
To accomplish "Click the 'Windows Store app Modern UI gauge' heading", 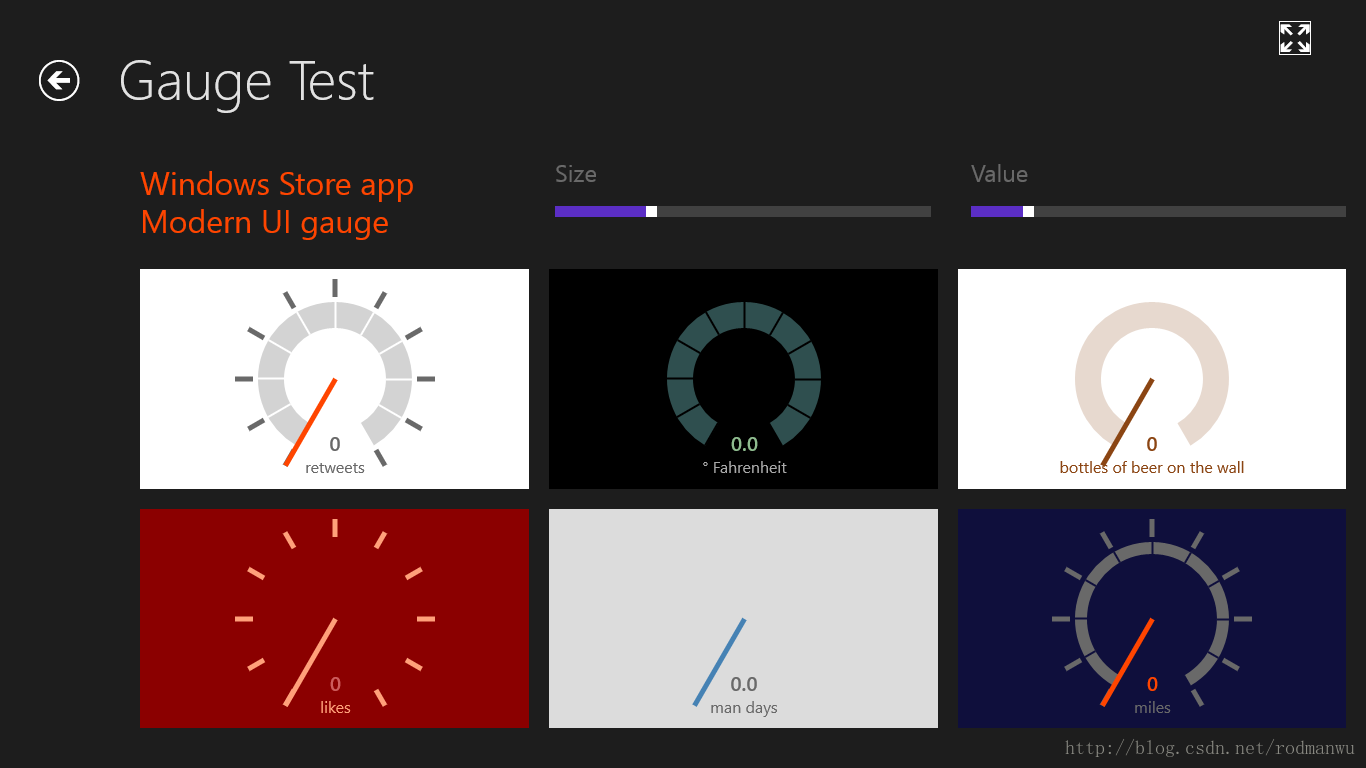I will pyautogui.click(x=277, y=203).
